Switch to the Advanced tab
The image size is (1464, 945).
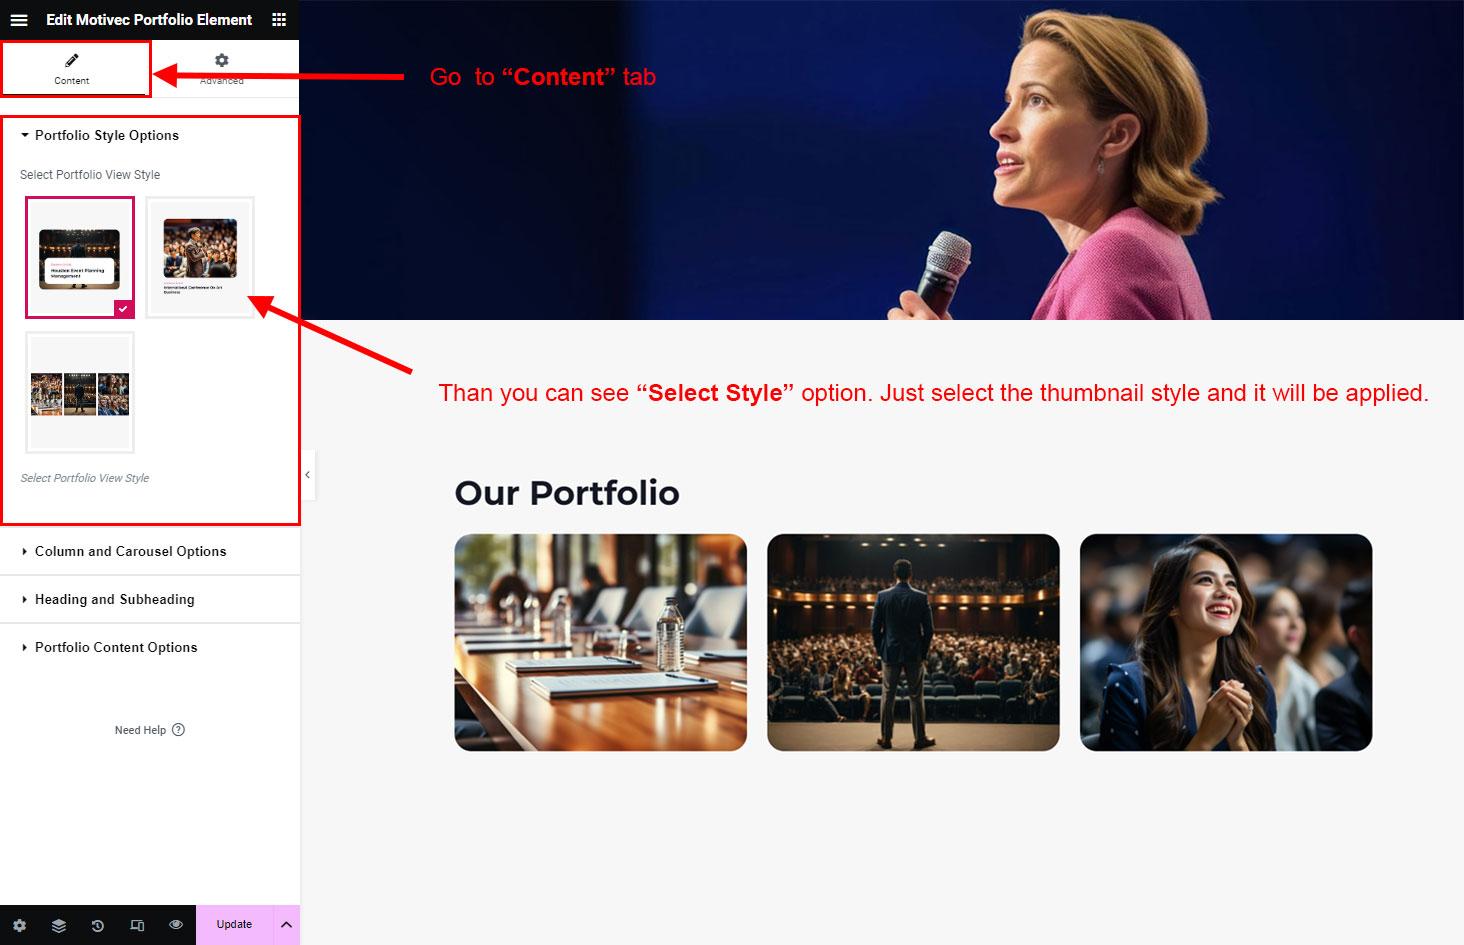pyautogui.click(x=222, y=68)
